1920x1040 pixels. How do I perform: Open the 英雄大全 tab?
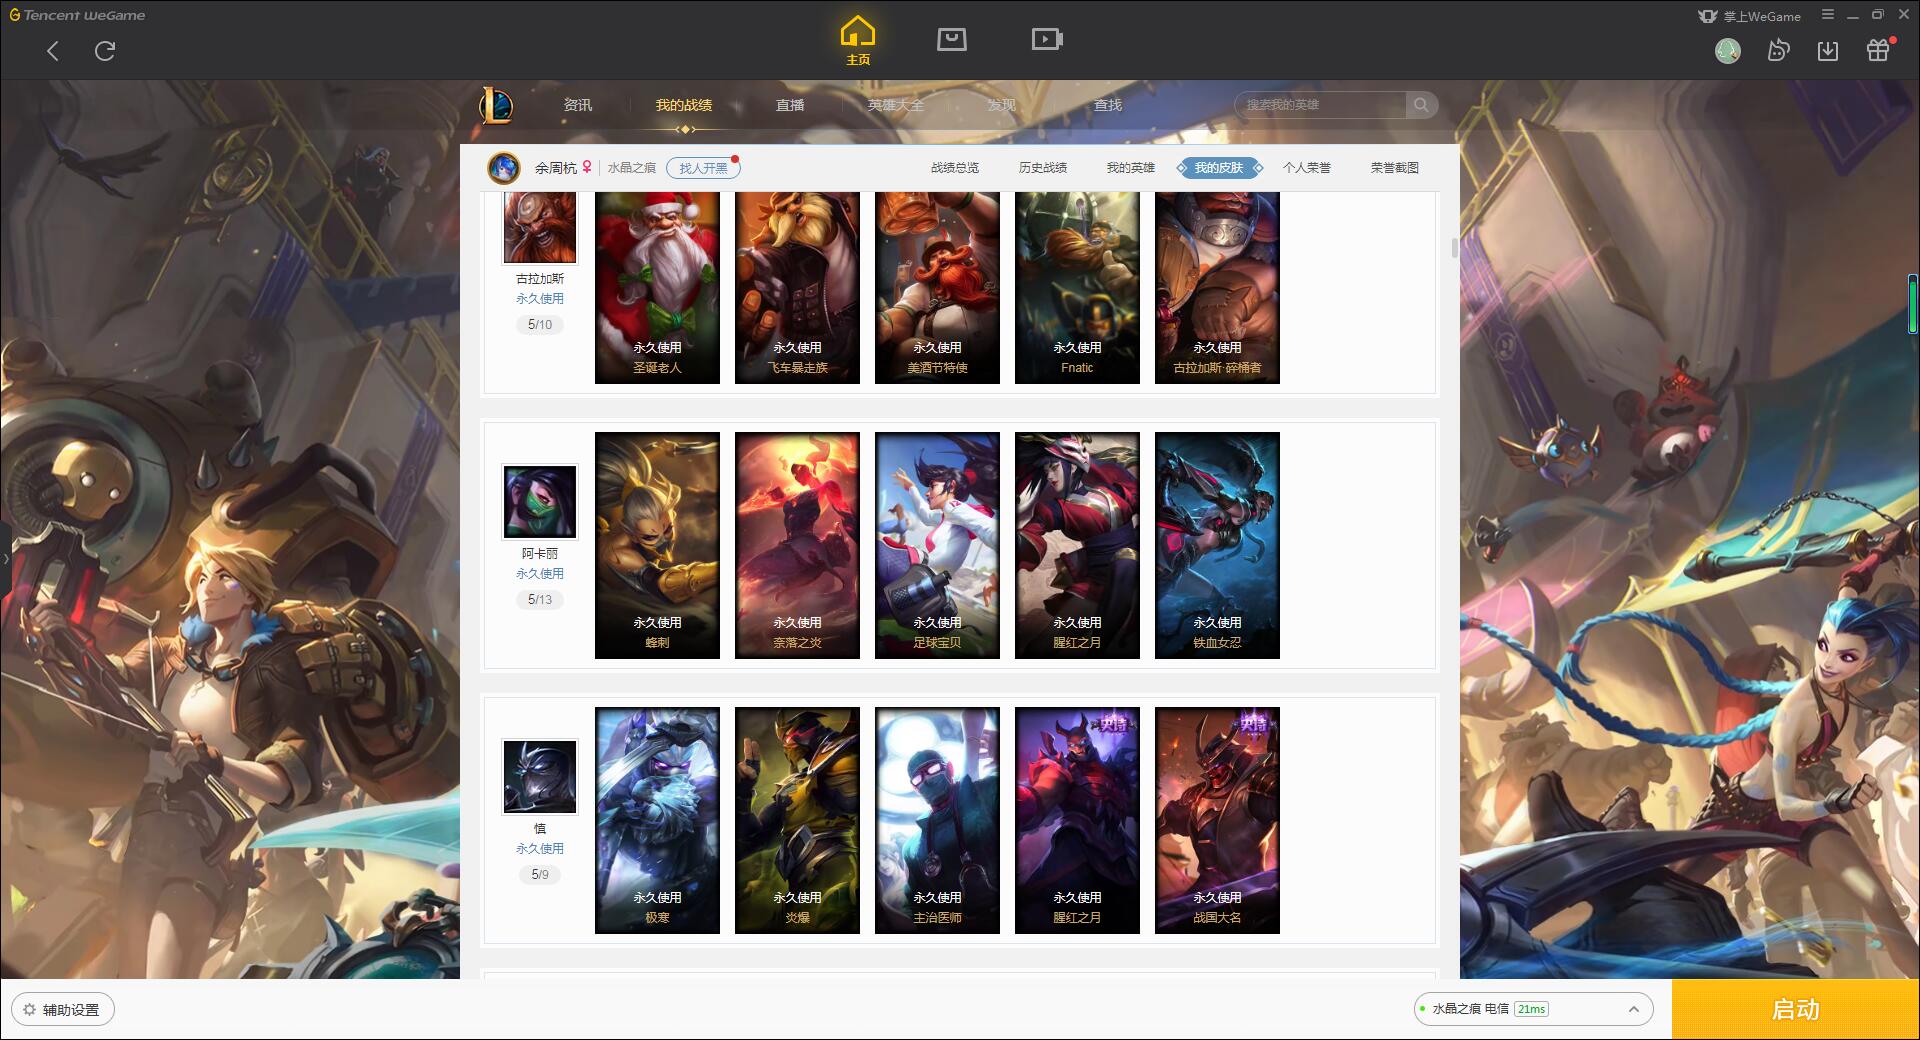pos(896,105)
